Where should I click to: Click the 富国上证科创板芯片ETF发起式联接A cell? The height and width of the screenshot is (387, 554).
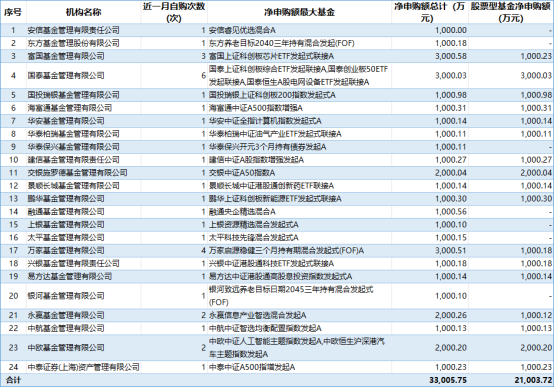(x=299, y=56)
